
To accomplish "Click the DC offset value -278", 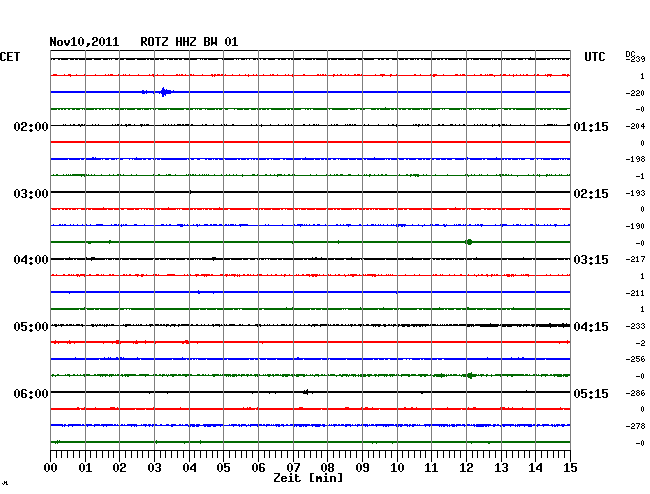I will (635, 426).
